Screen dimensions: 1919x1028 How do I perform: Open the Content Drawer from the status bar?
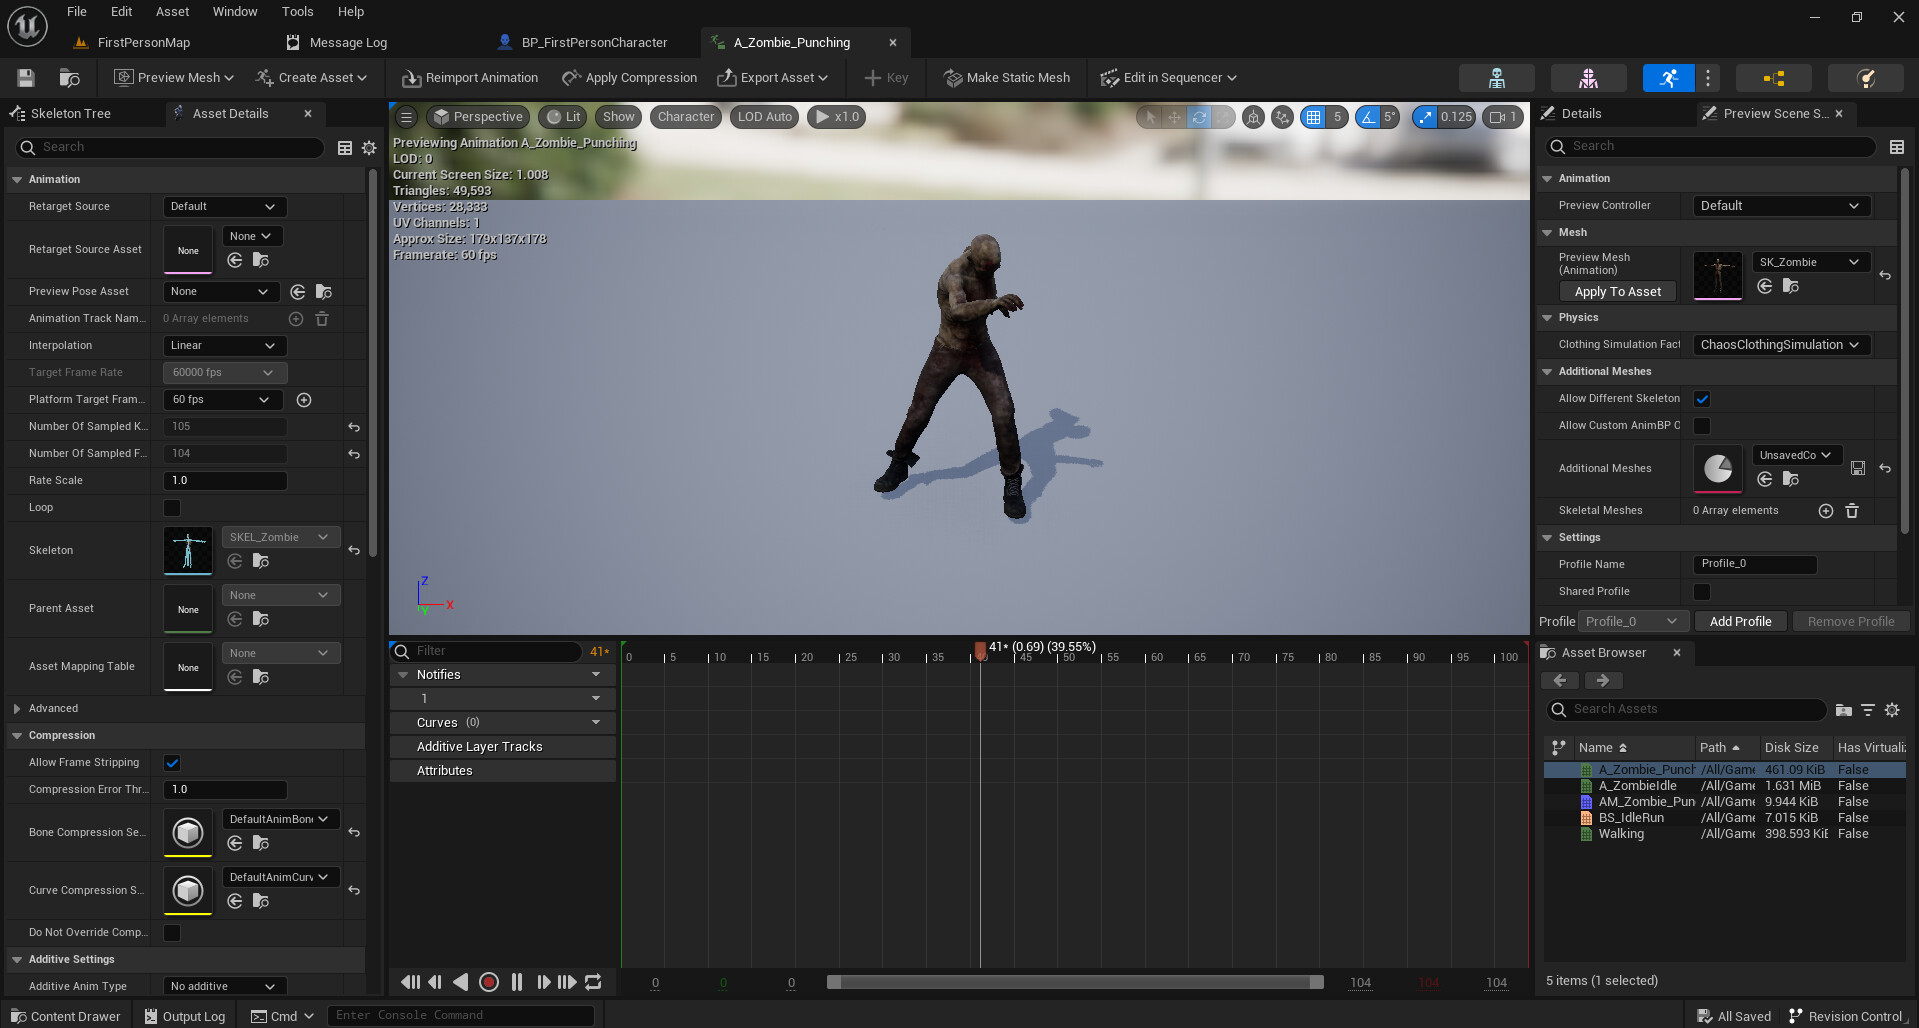[x=65, y=1015]
